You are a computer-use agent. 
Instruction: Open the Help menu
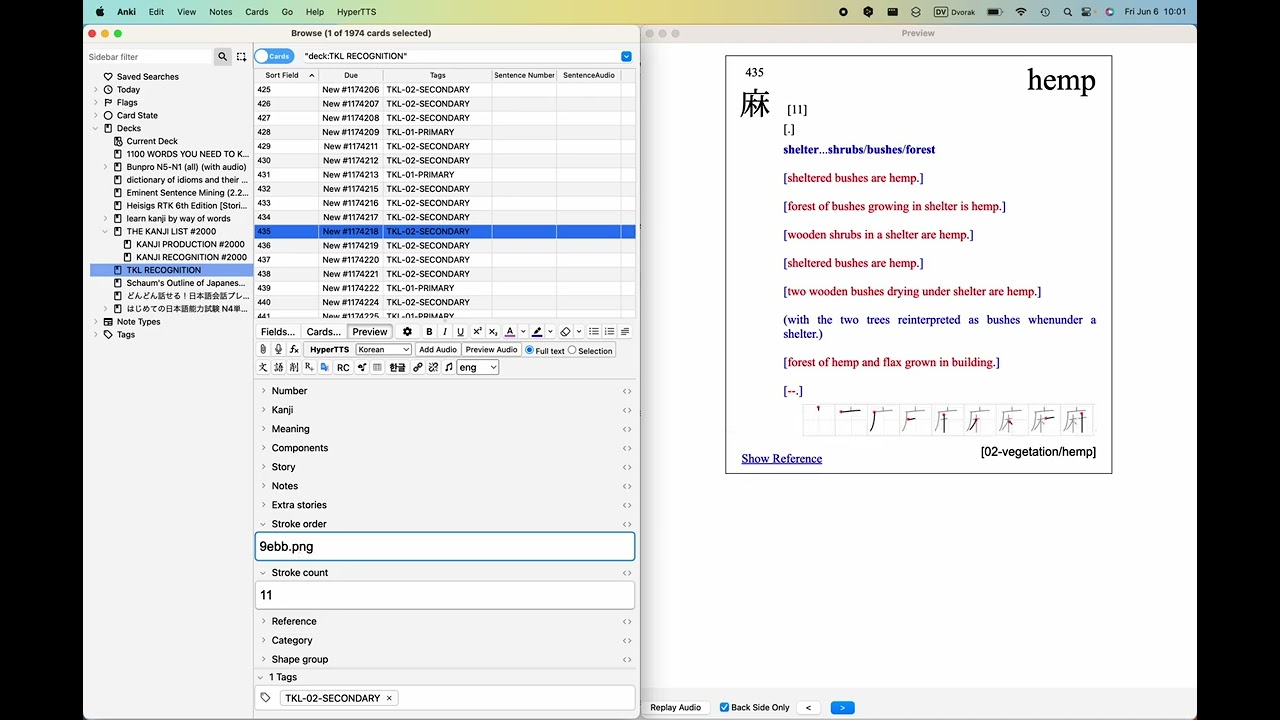click(x=315, y=12)
